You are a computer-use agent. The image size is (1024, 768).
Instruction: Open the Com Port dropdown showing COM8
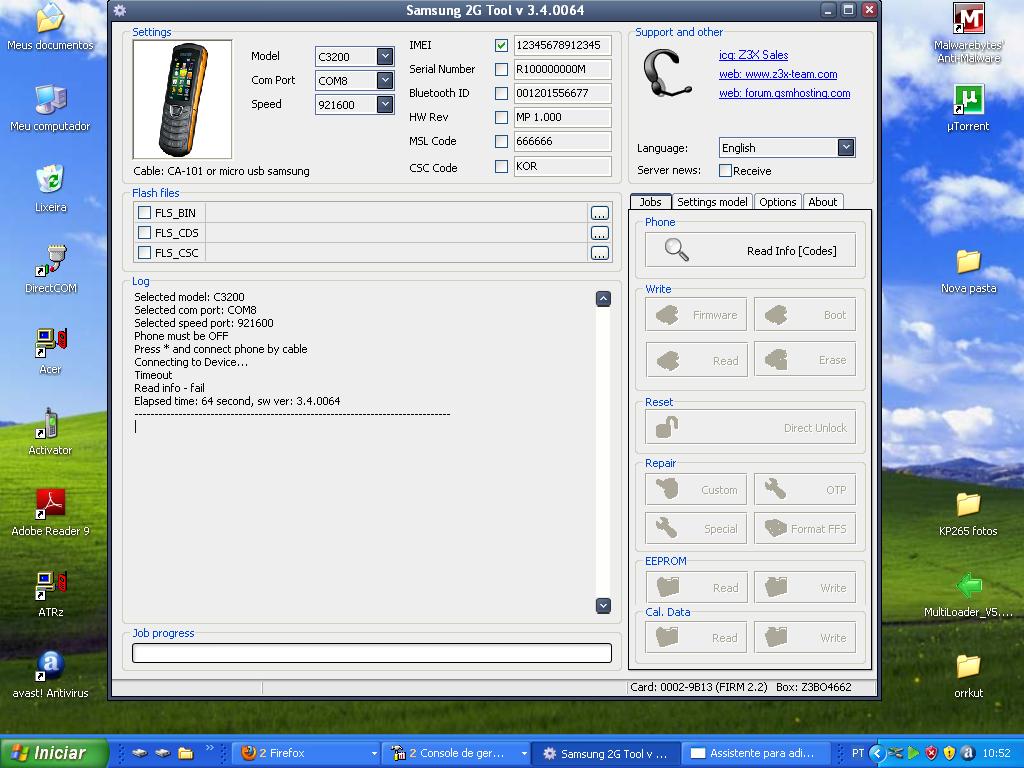[x=385, y=80]
